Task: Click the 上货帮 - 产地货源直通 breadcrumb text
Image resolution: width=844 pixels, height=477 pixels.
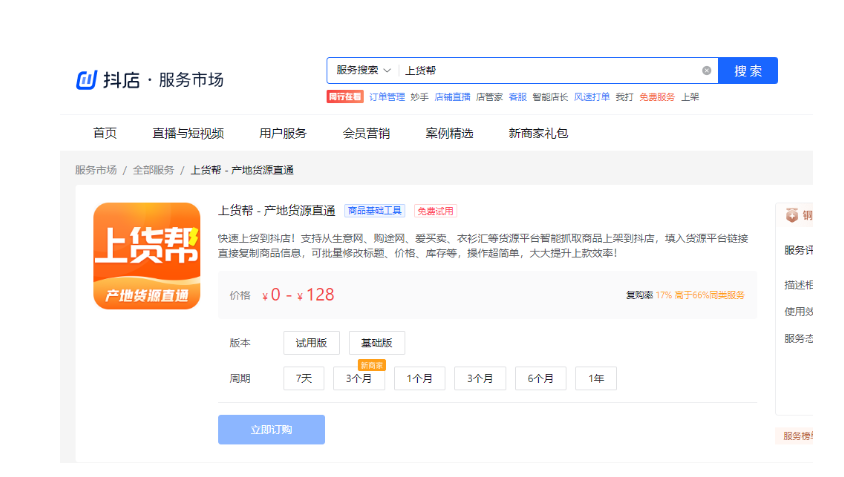Action: click(x=242, y=170)
